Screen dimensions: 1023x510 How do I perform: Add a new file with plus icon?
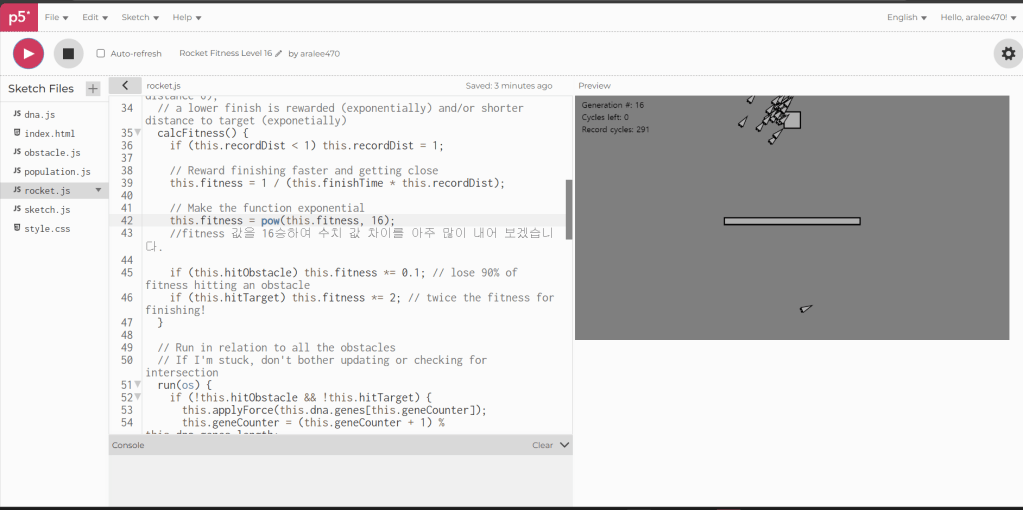click(x=93, y=89)
